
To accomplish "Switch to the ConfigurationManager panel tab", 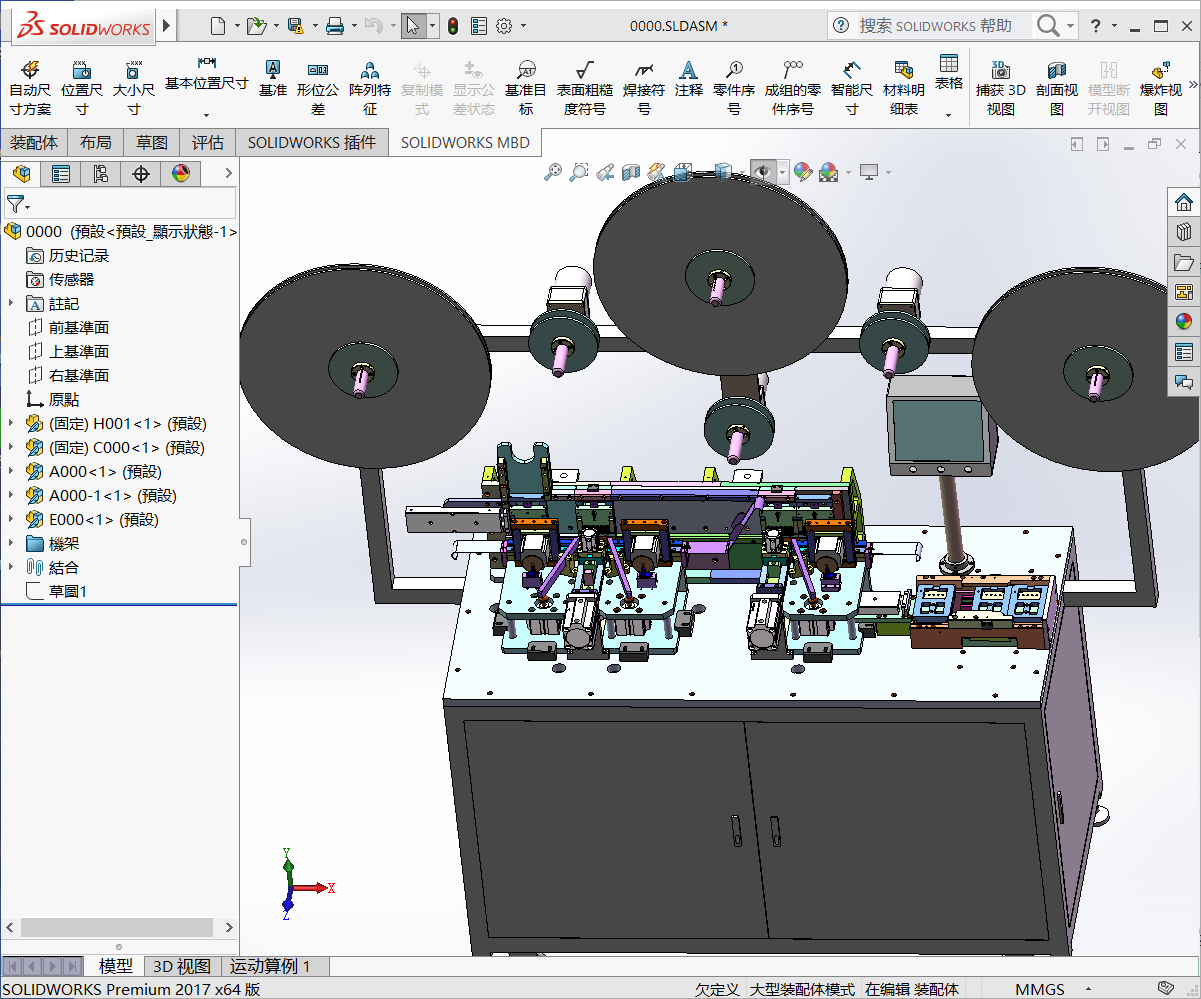I will point(100,174).
